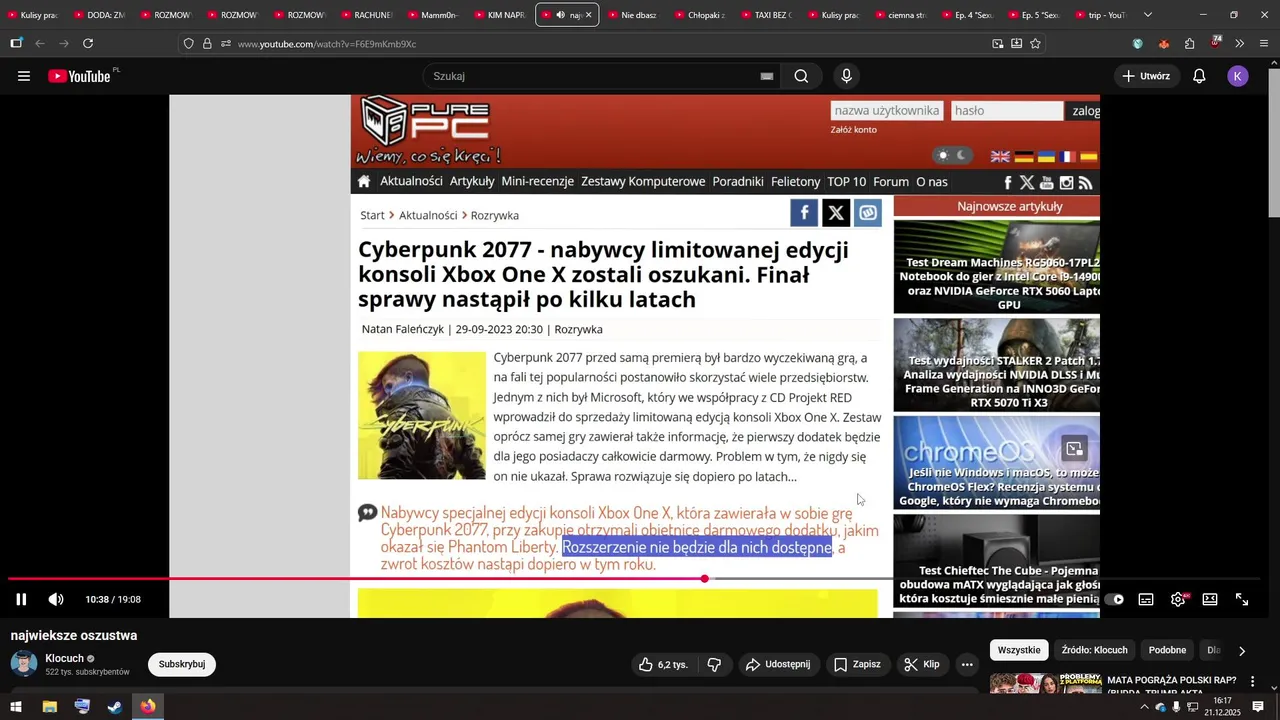This screenshot has height=720, width=1280.
Task: Start voice search with the microphone
Action: point(847,76)
